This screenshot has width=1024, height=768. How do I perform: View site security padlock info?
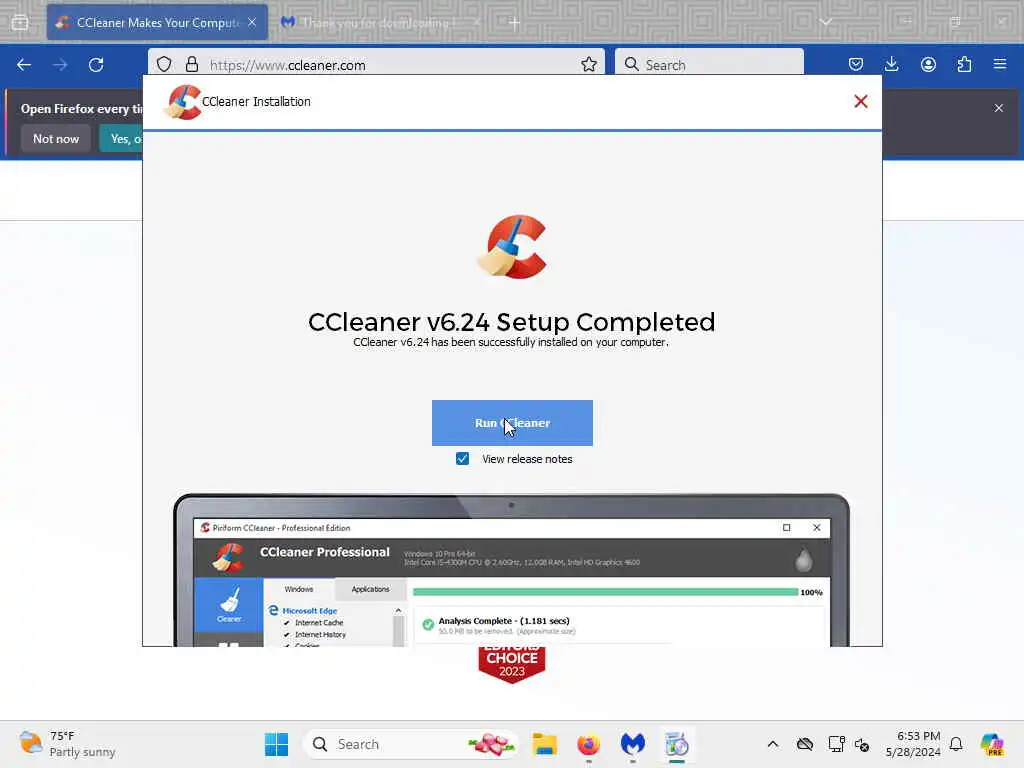[191, 64]
